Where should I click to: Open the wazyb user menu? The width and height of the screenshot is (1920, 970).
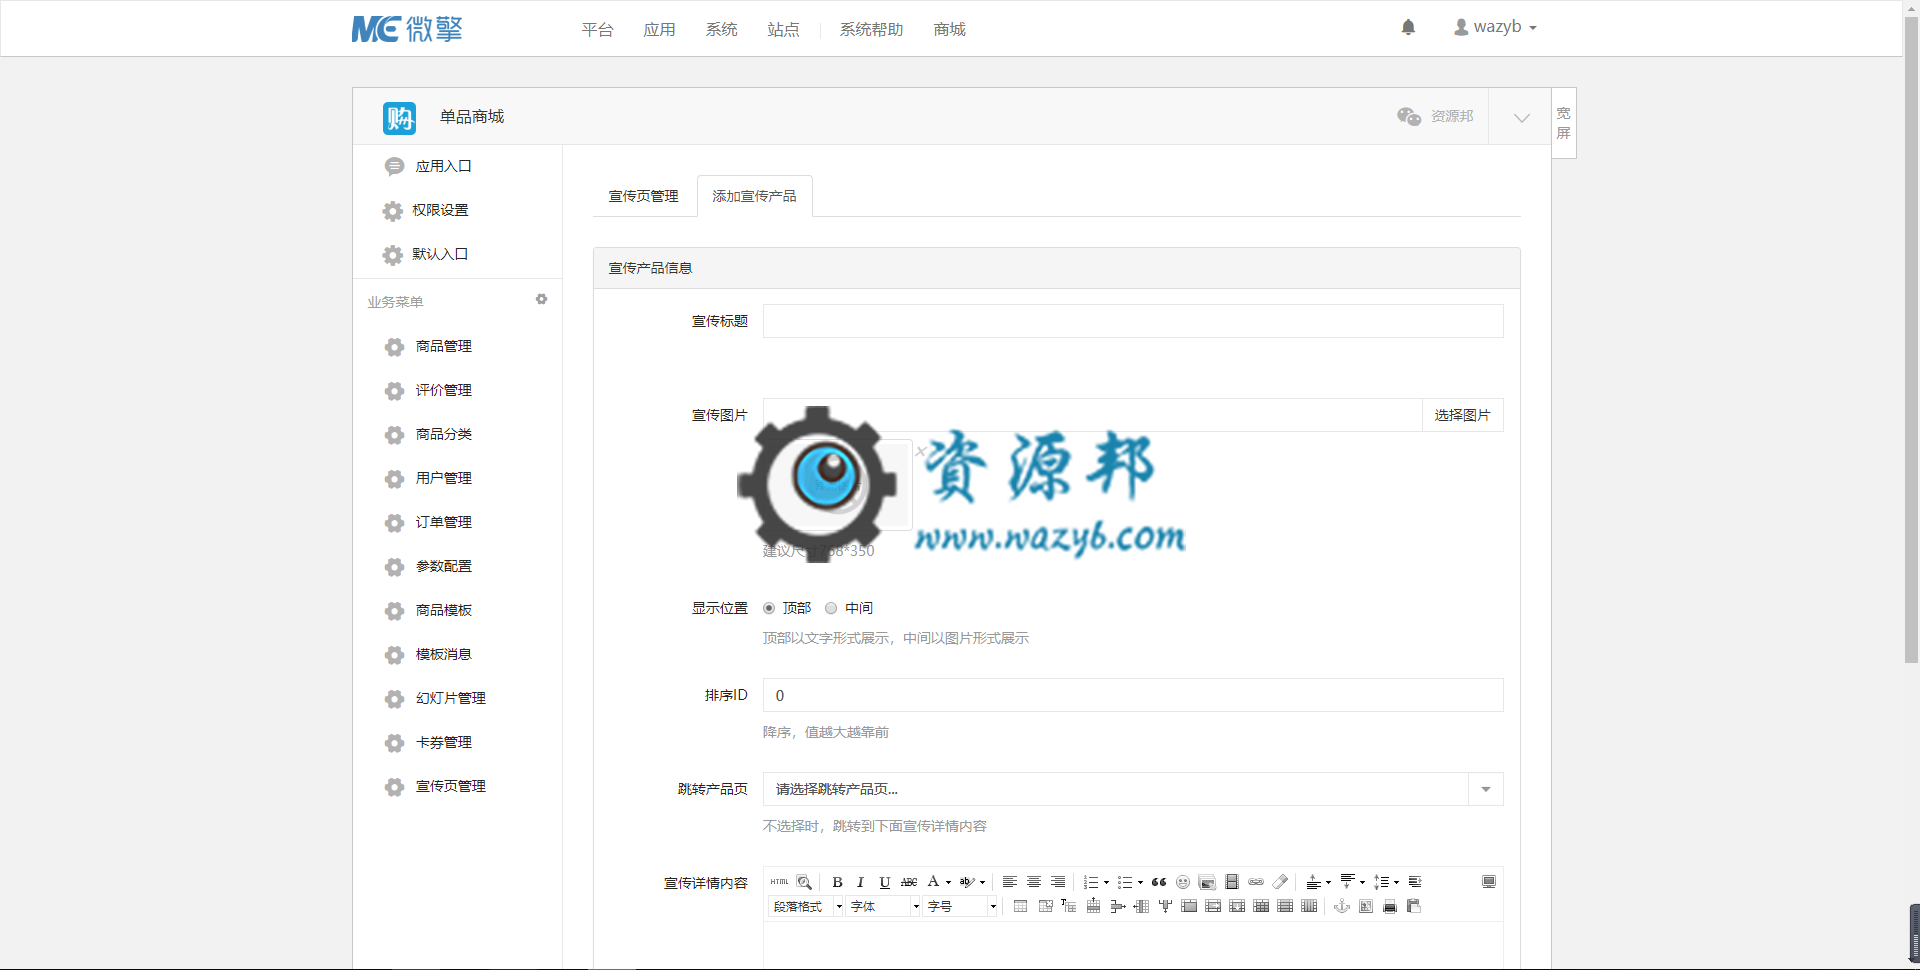(x=1495, y=27)
